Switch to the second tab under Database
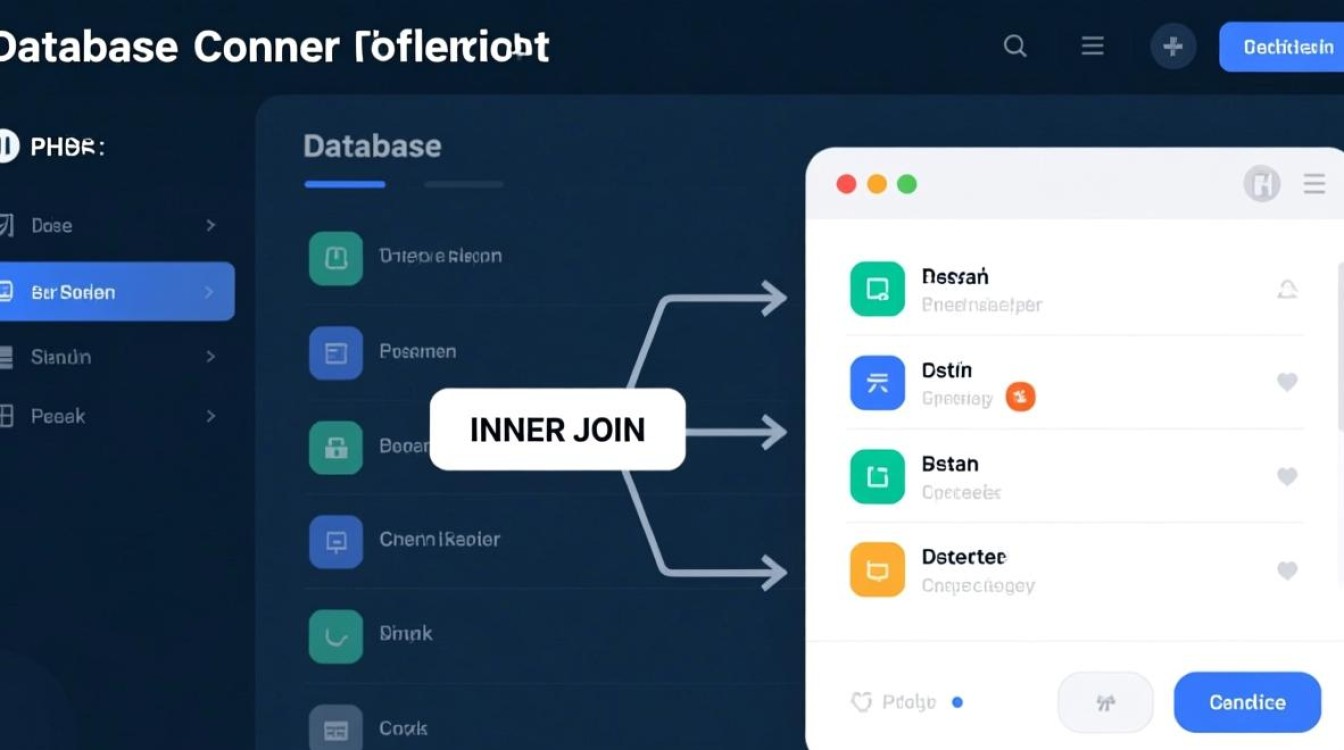 click(x=463, y=185)
